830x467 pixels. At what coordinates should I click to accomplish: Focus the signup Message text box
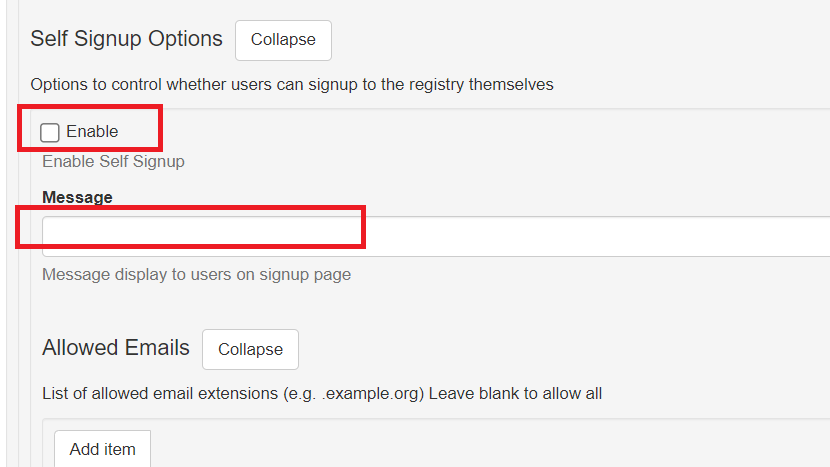click(x=436, y=237)
